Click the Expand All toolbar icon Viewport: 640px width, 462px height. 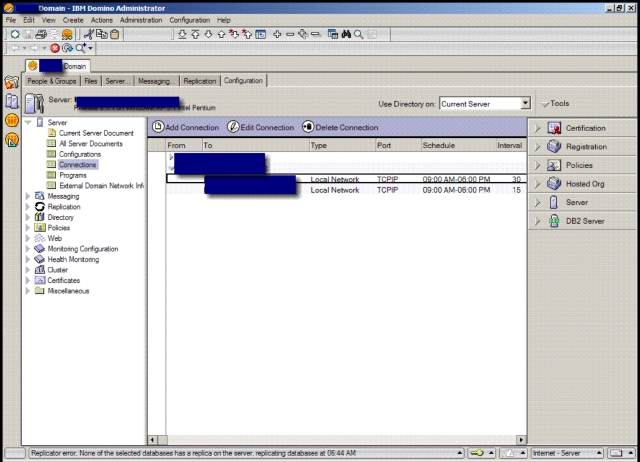pos(303,34)
